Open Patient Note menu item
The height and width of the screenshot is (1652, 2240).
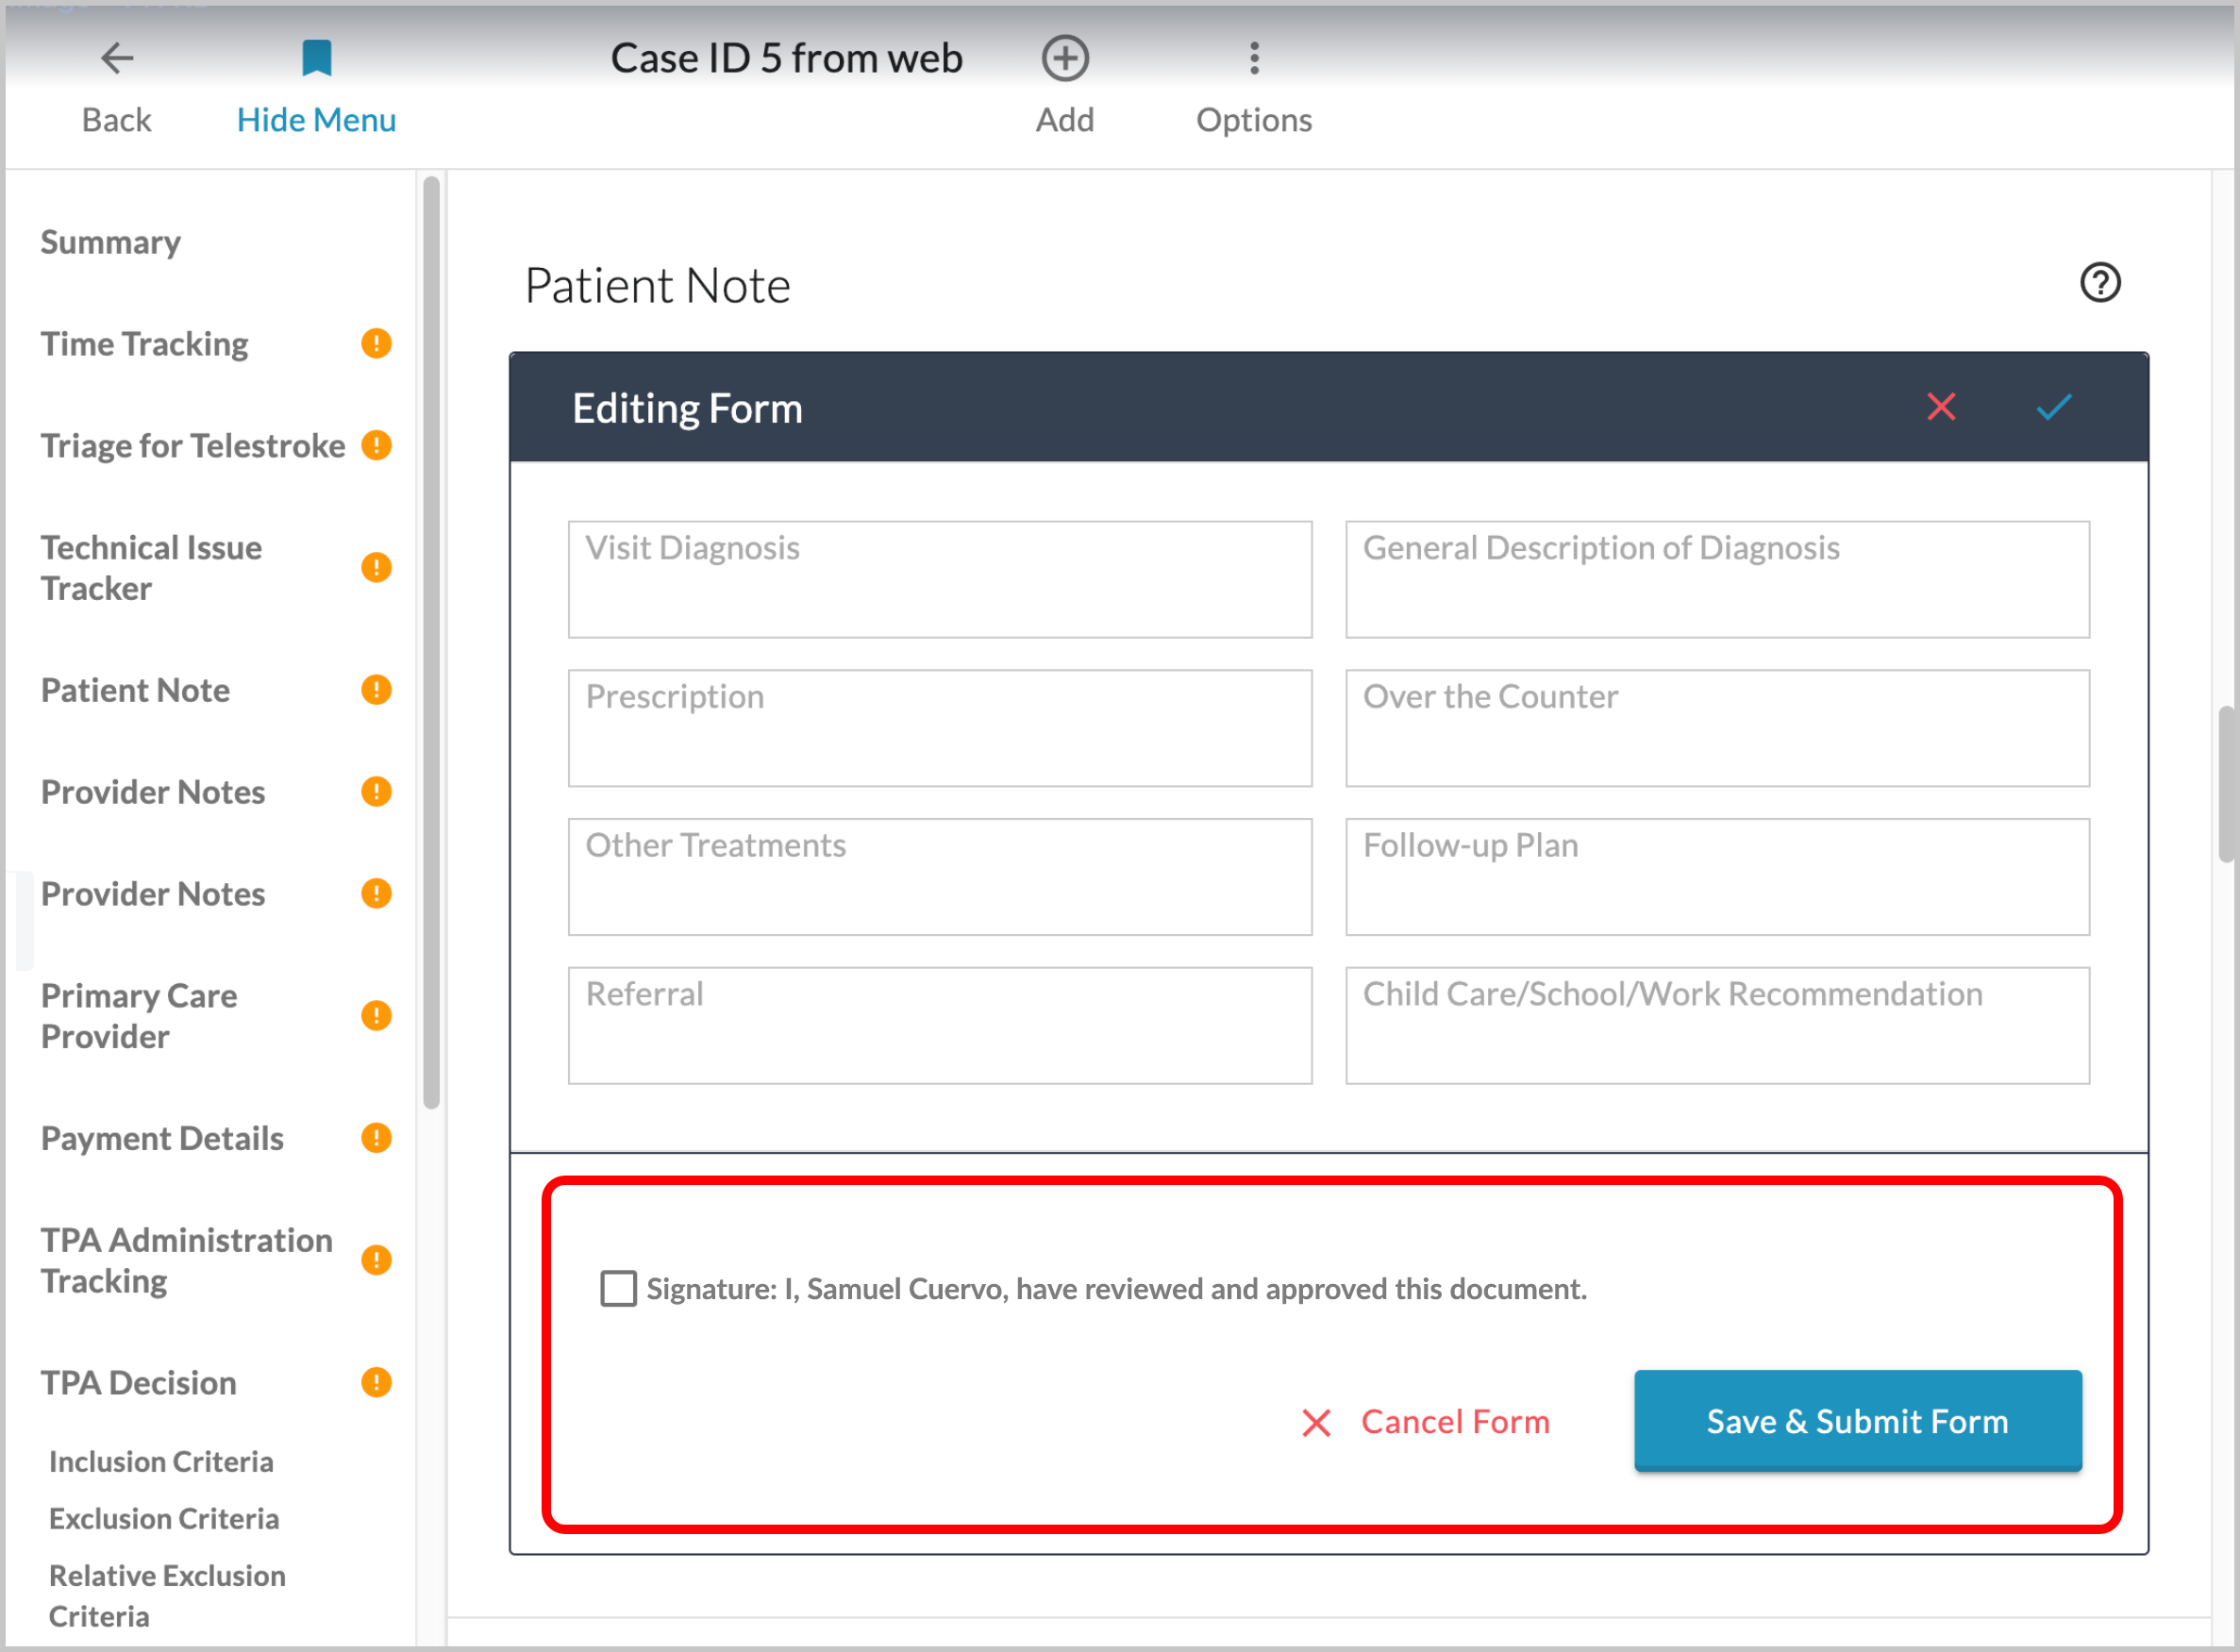tap(136, 690)
